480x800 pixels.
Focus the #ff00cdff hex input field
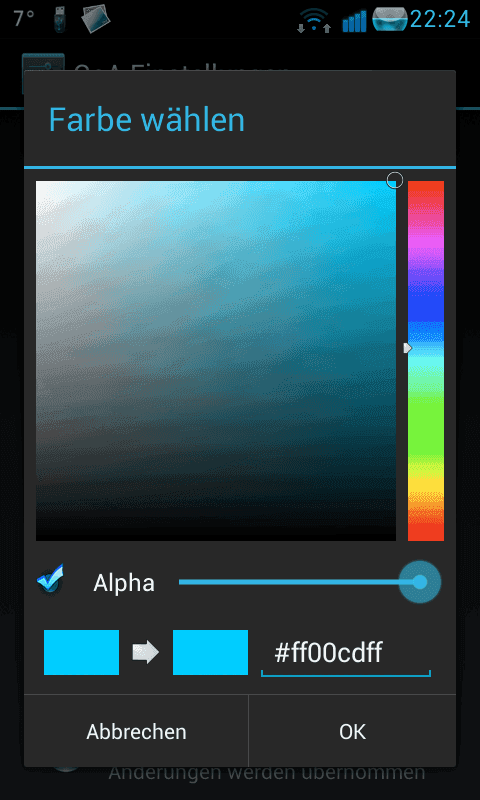point(346,654)
